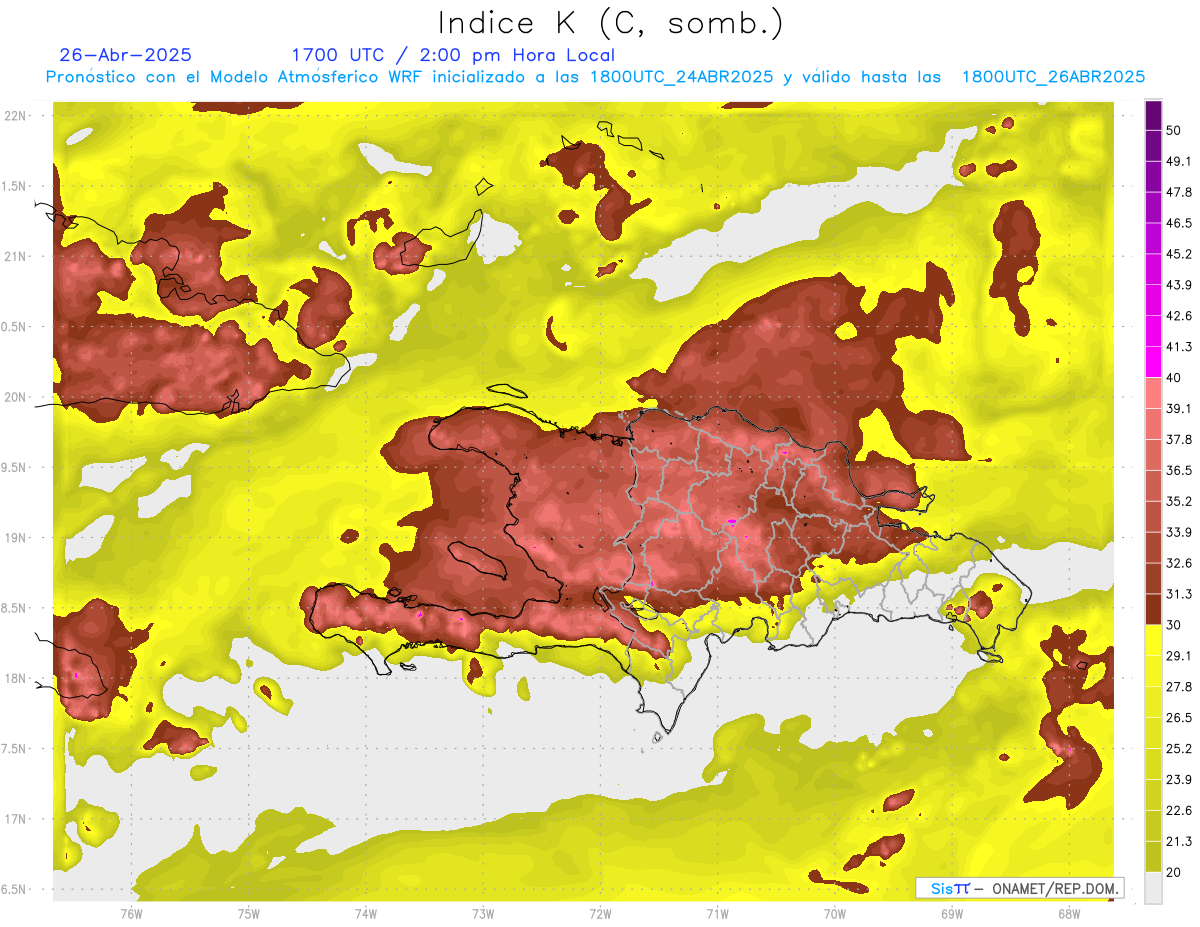Image resolution: width=1200 pixels, height=927 pixels.
Task: Click the legend value '21.3'
Action: click(x=1178, y=841)
